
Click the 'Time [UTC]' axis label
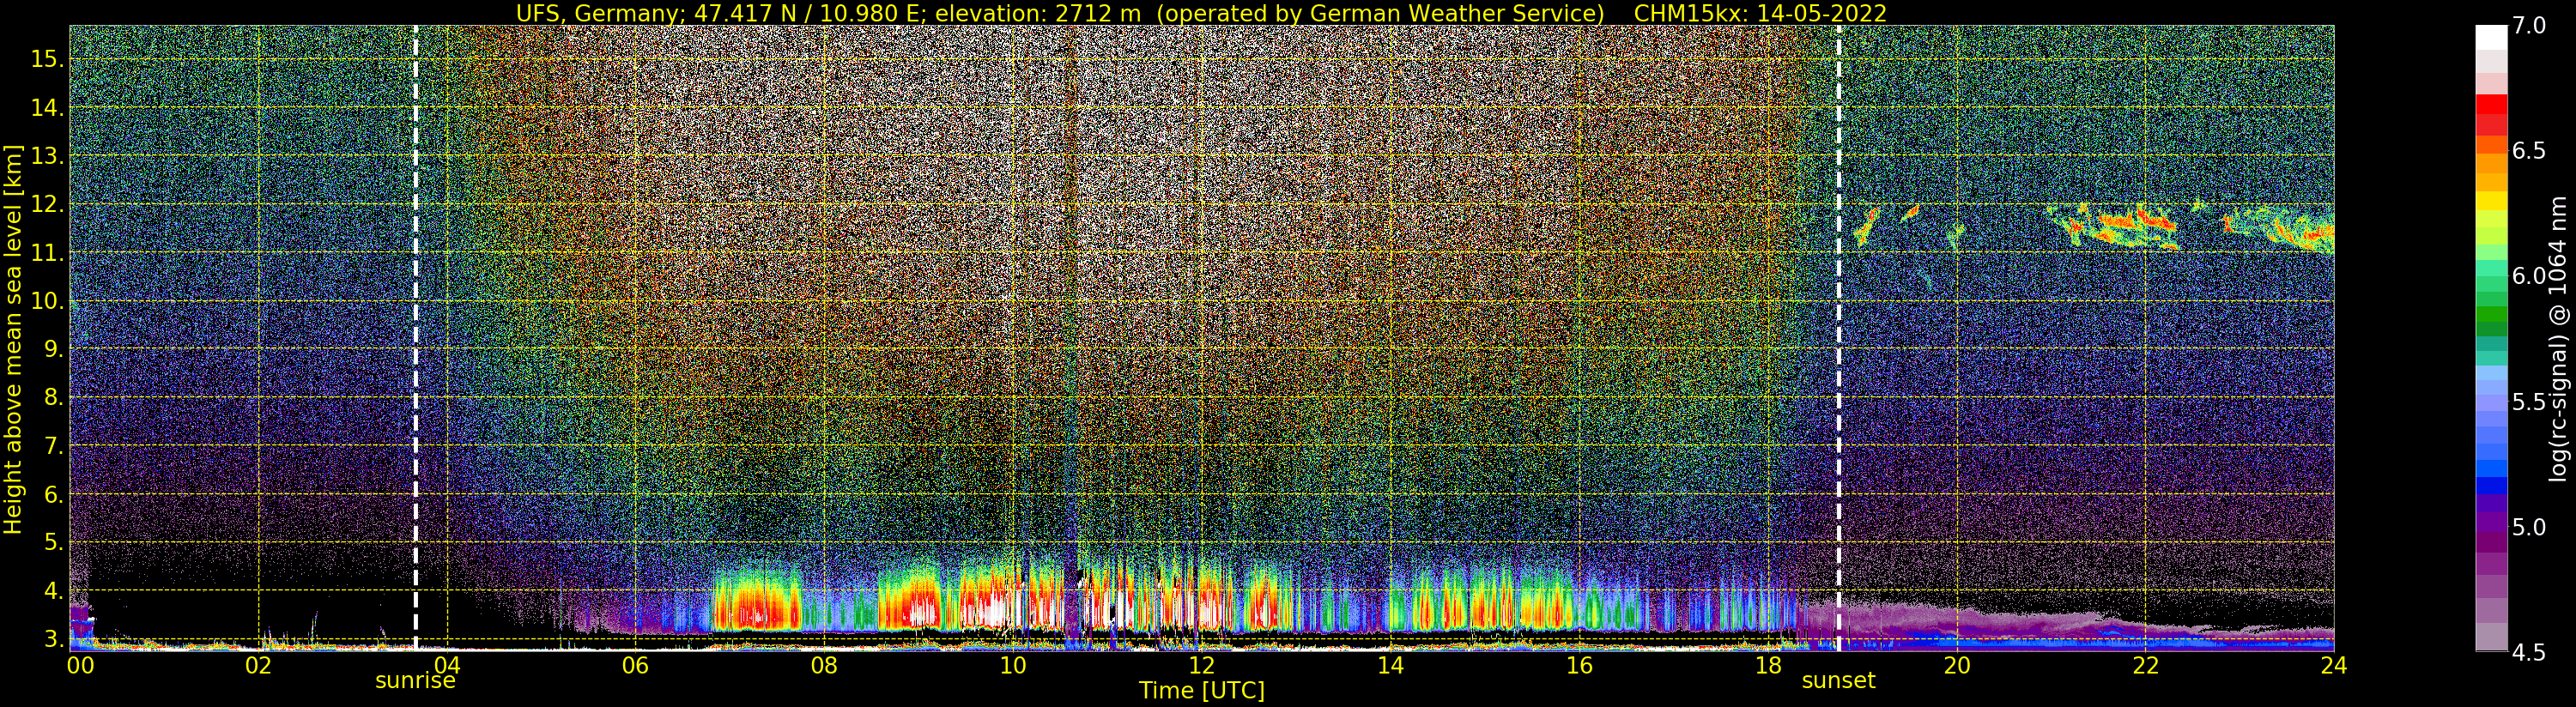(x=1202, y=690)
